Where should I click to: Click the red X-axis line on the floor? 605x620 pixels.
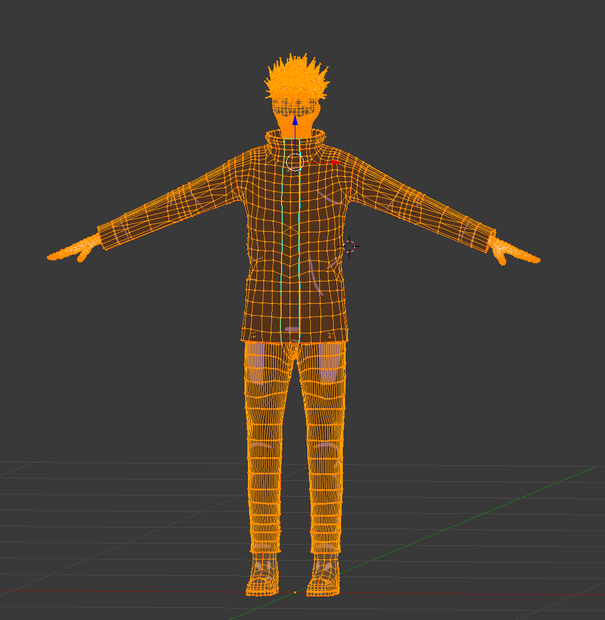pyautogui.click(x=119, y=592)
